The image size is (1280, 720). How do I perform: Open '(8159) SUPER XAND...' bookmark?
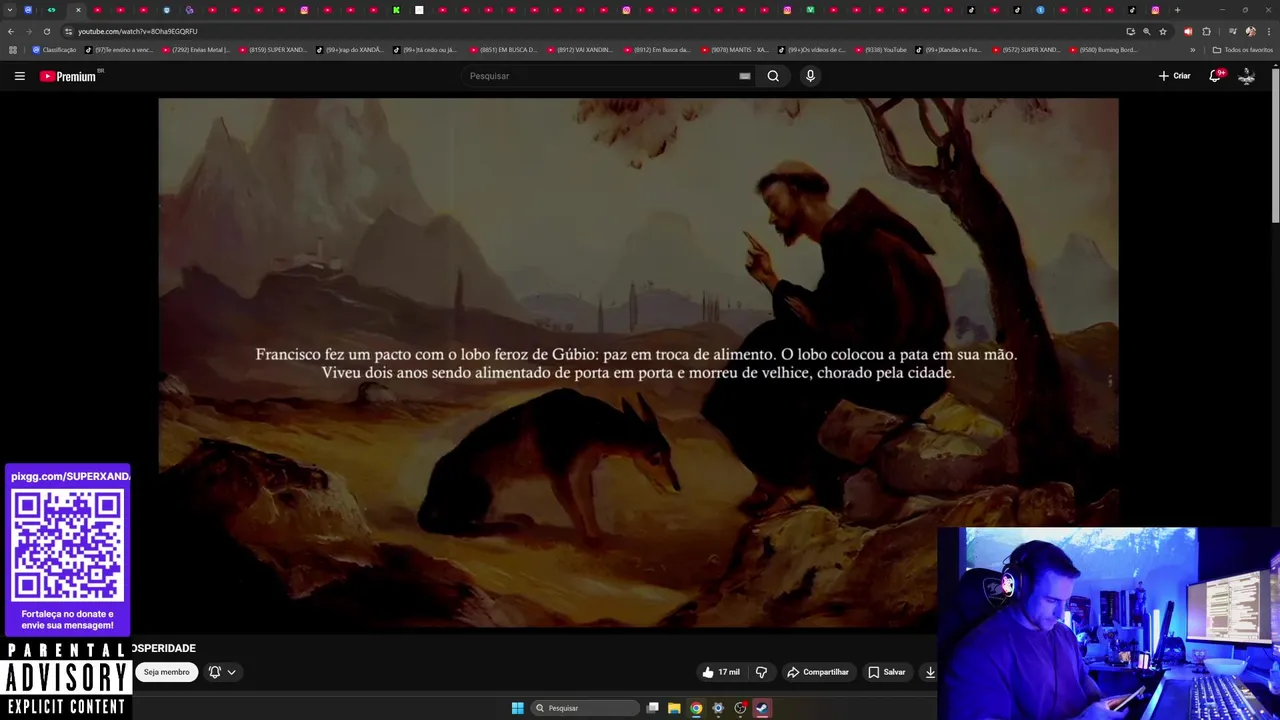click(x=272, y=50)
